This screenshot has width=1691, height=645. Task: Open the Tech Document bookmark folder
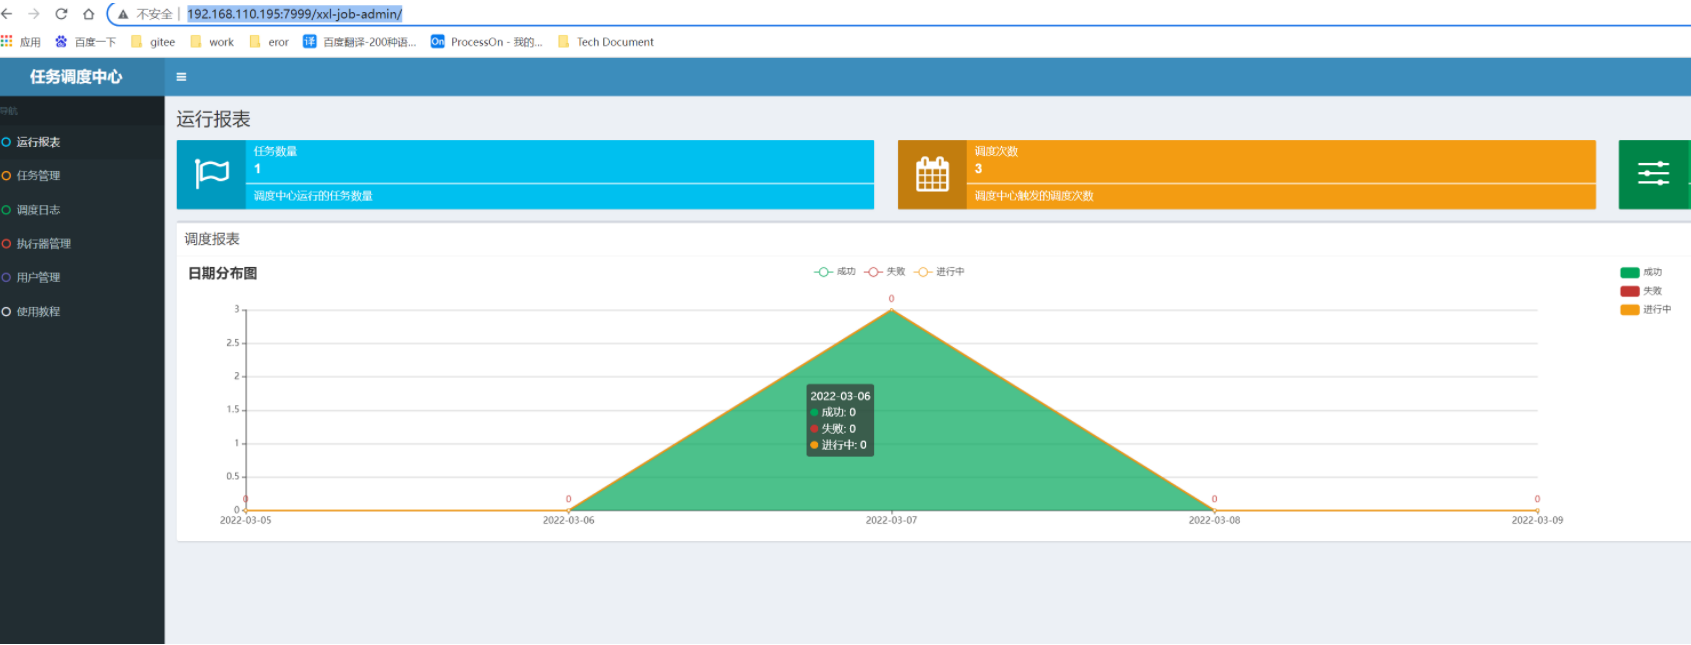coord(606,42)
